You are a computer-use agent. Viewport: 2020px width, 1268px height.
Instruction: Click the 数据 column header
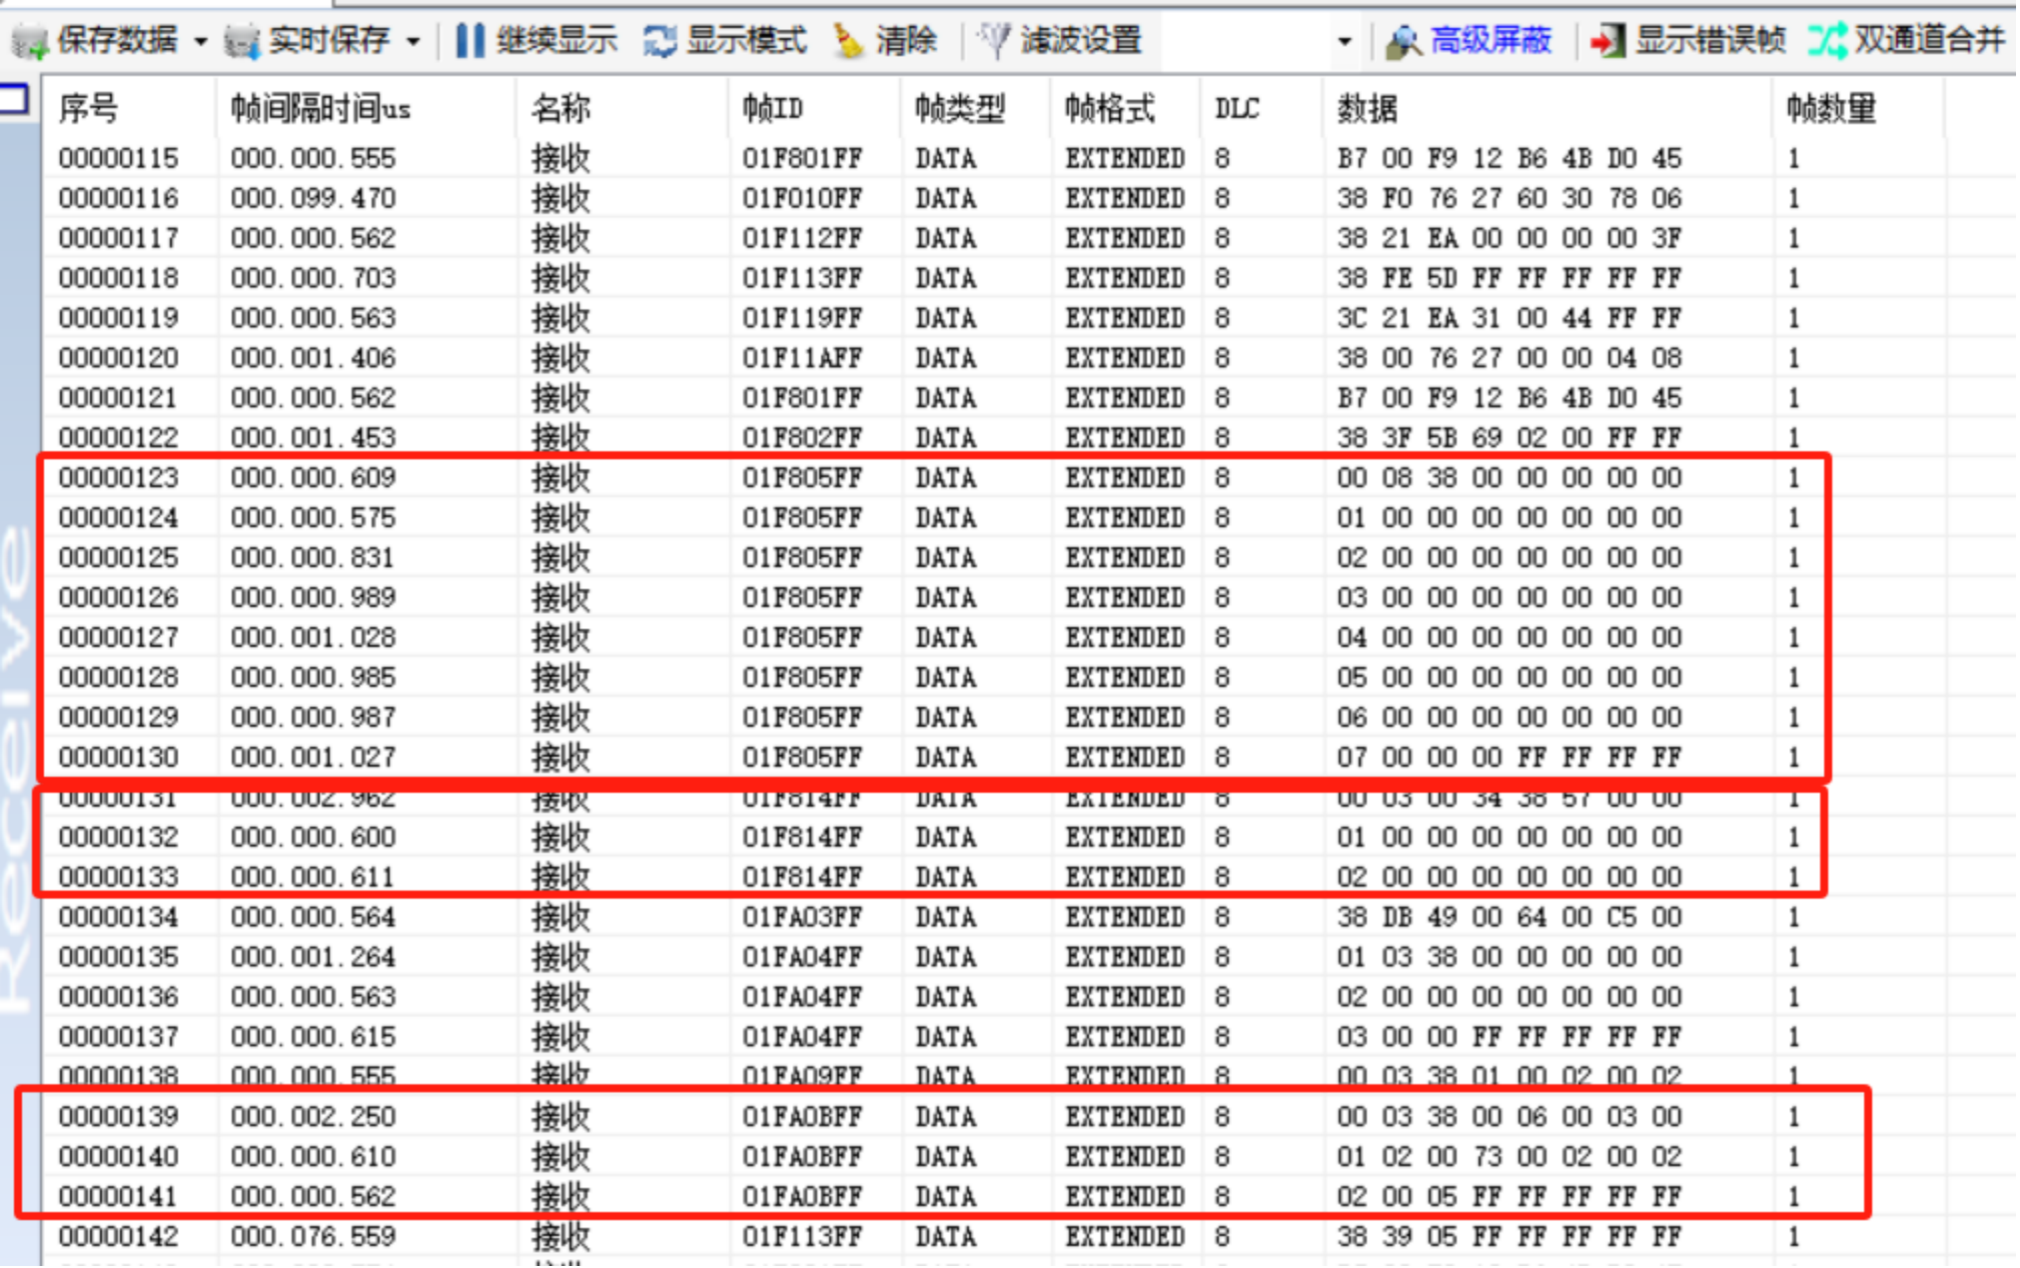click(x=1367, y=108)
